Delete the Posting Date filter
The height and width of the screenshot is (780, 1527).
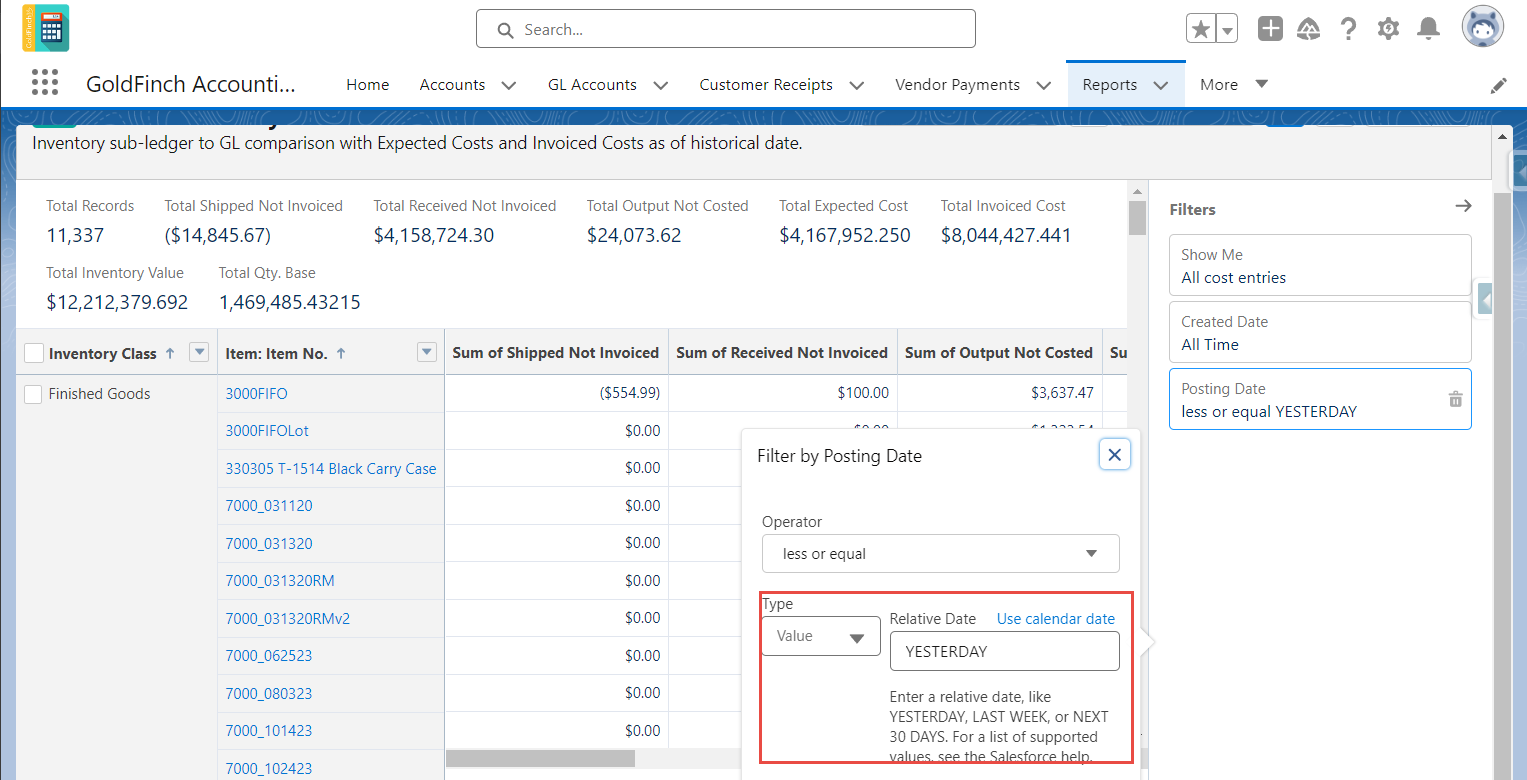(x=1456, y=399)
